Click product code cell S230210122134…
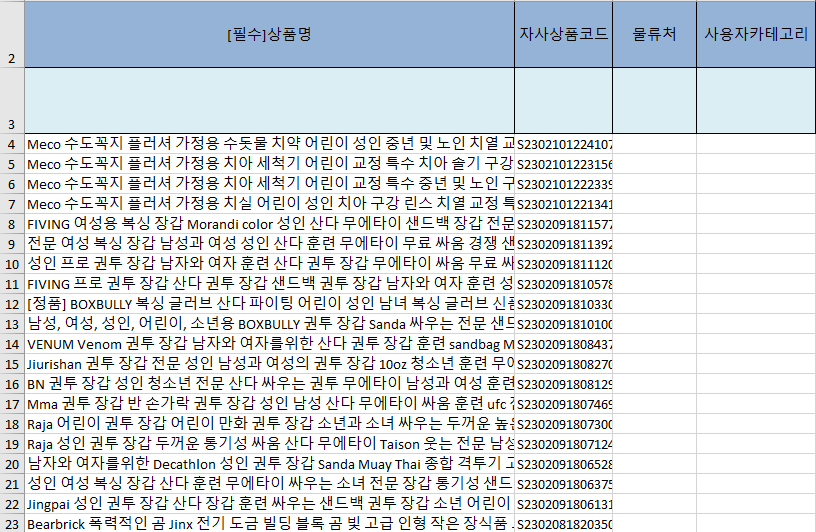This screenshot has height=532, width=816. (x=564, y=204)
